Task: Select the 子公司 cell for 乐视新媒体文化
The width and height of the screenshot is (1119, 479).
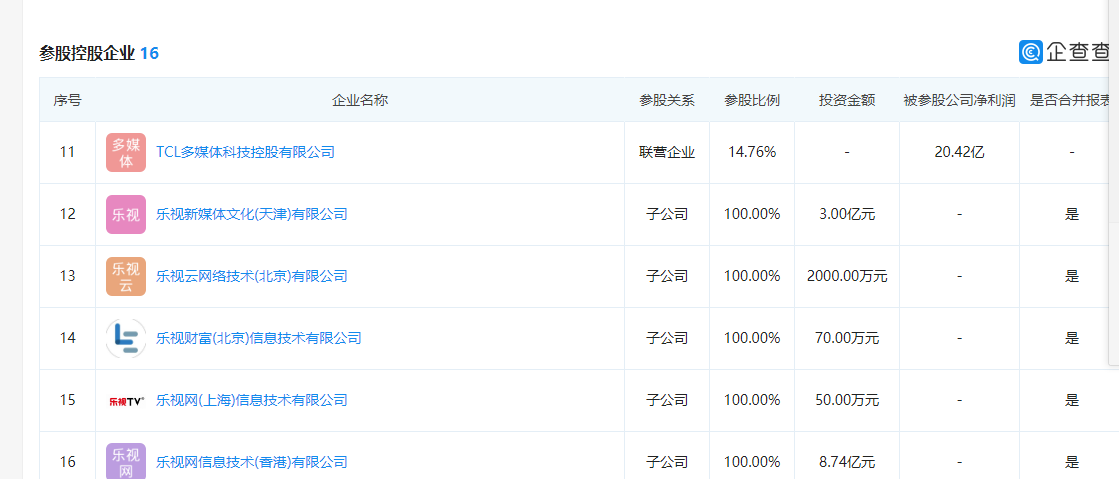Action: [667, 214]
